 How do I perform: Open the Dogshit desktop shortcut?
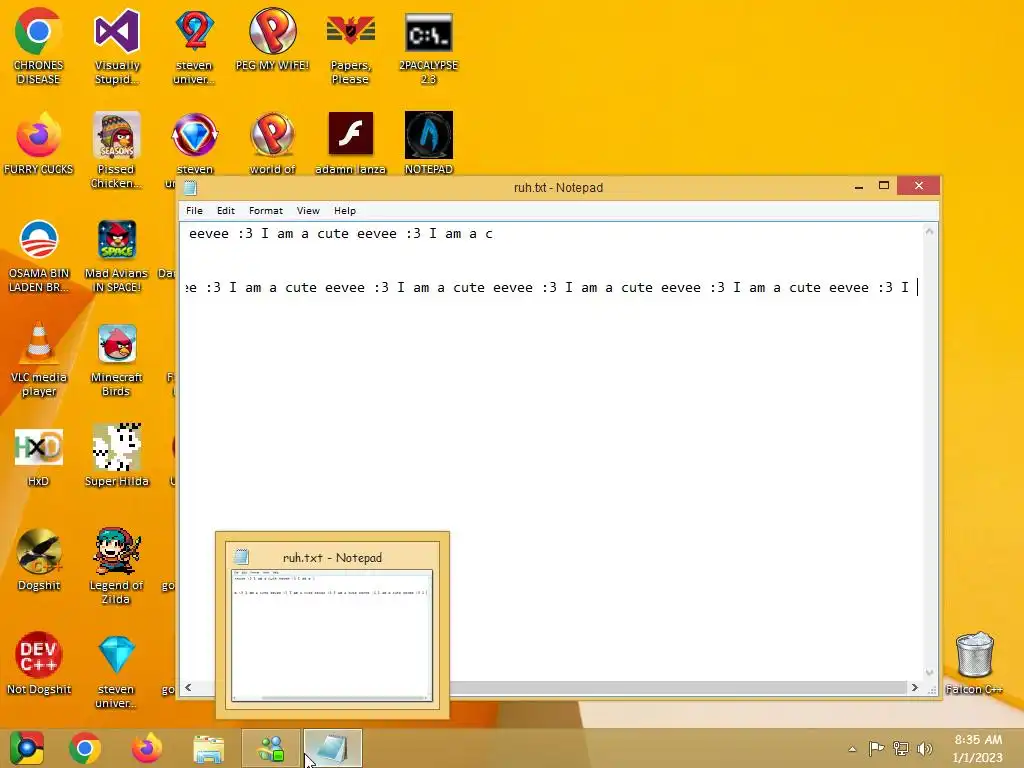pos(38,559)
